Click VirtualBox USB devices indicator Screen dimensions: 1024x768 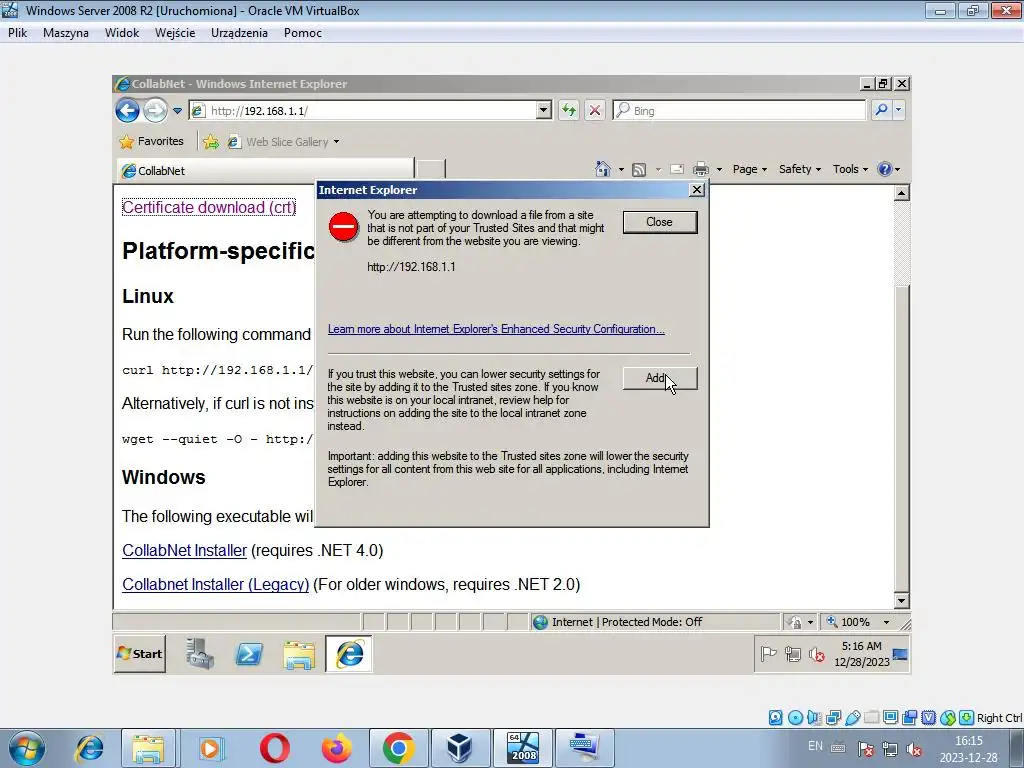pyautogui.click(x=852, y=718)
